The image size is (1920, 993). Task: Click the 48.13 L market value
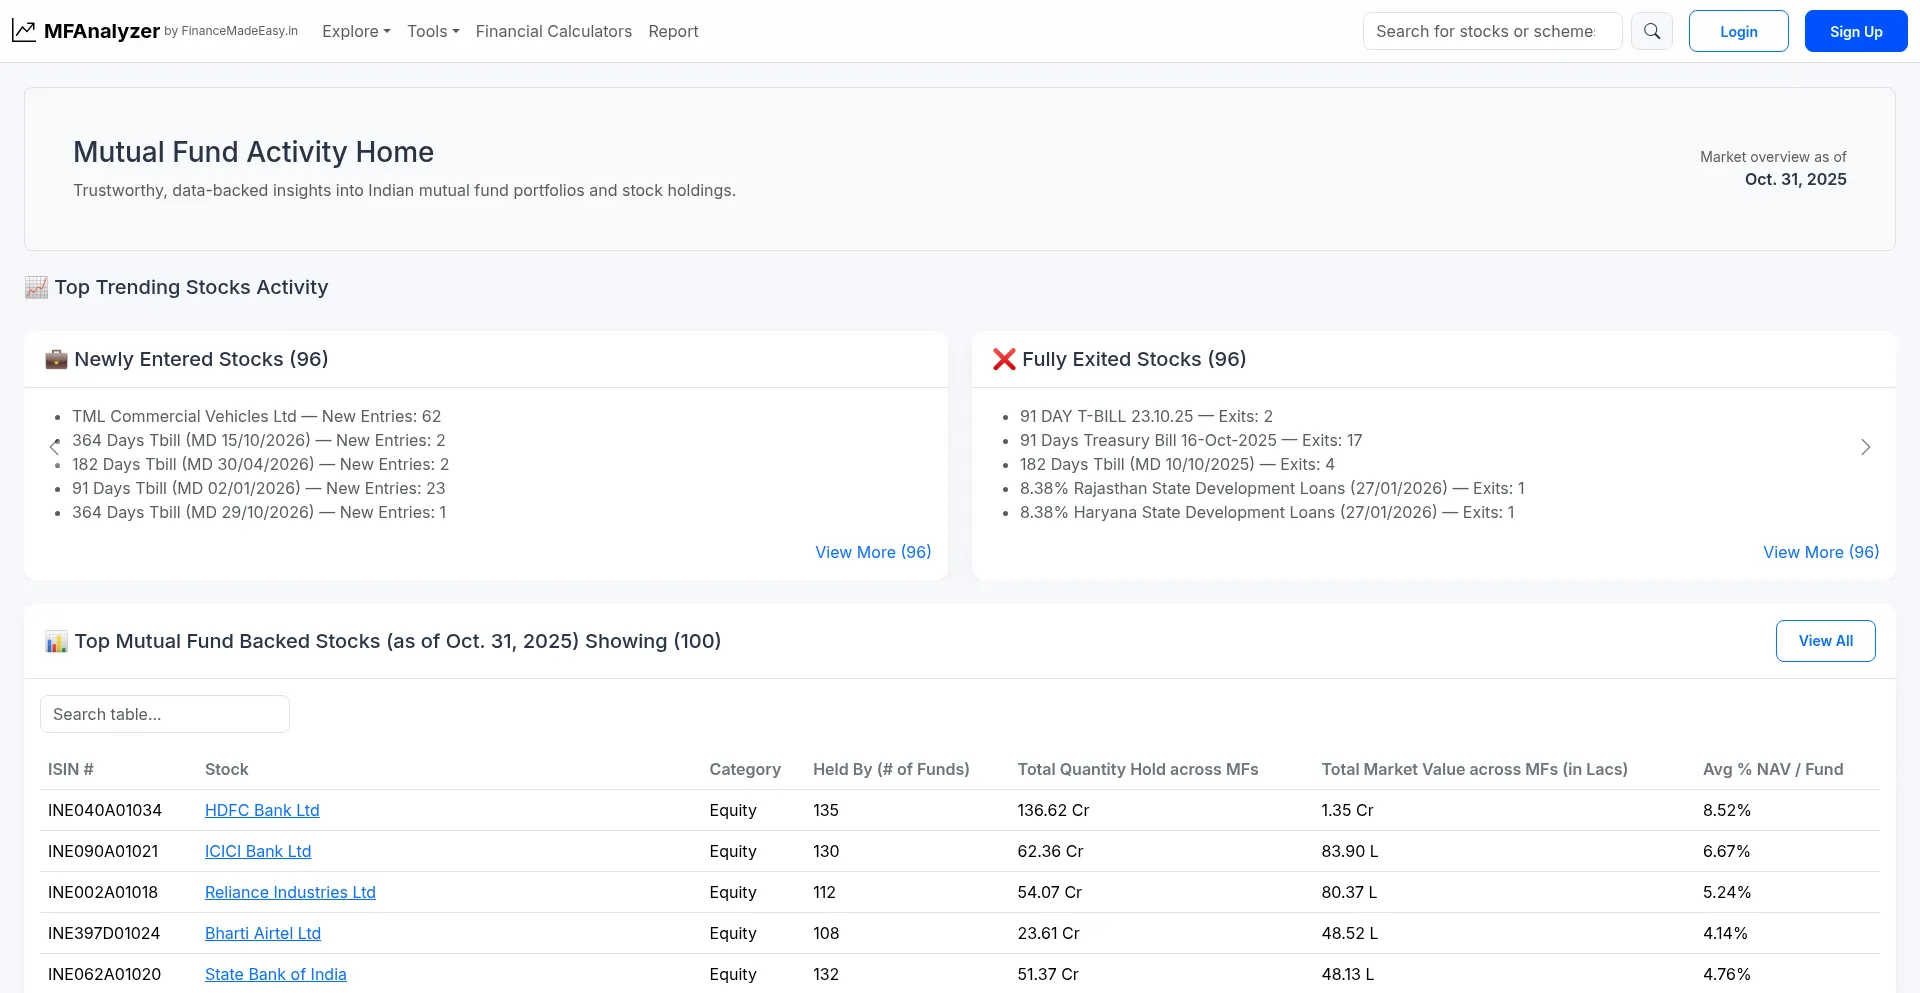click(x=1347, y=974)
